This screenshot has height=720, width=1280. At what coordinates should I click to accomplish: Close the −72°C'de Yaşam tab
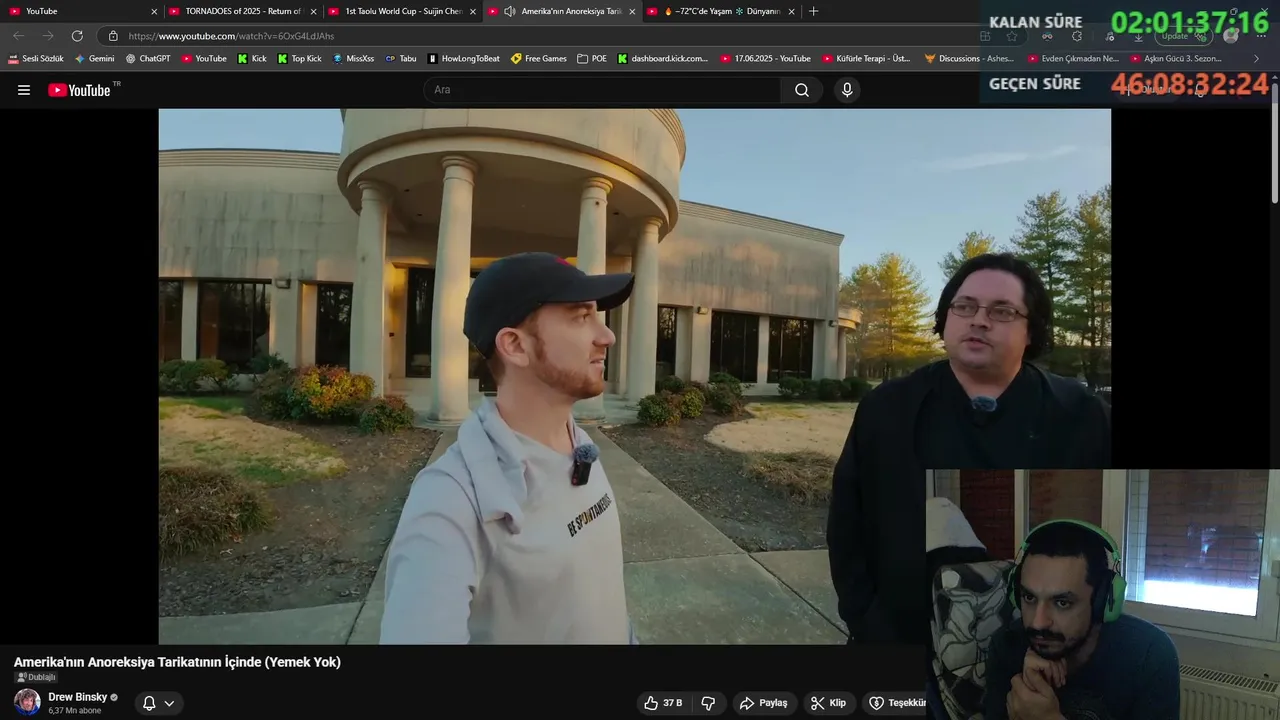(x=792, y=12)
